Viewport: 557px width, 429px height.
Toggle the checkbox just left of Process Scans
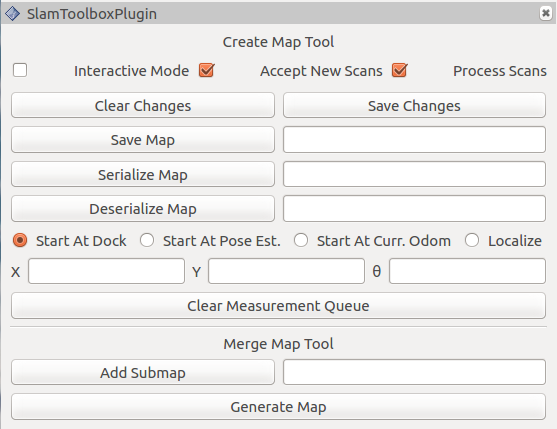click(x=400, y=70)
